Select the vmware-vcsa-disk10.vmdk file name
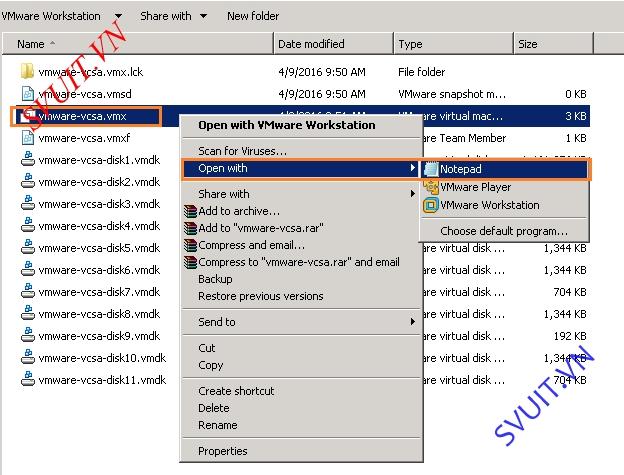The image size is (624, 475). [102, 358]
